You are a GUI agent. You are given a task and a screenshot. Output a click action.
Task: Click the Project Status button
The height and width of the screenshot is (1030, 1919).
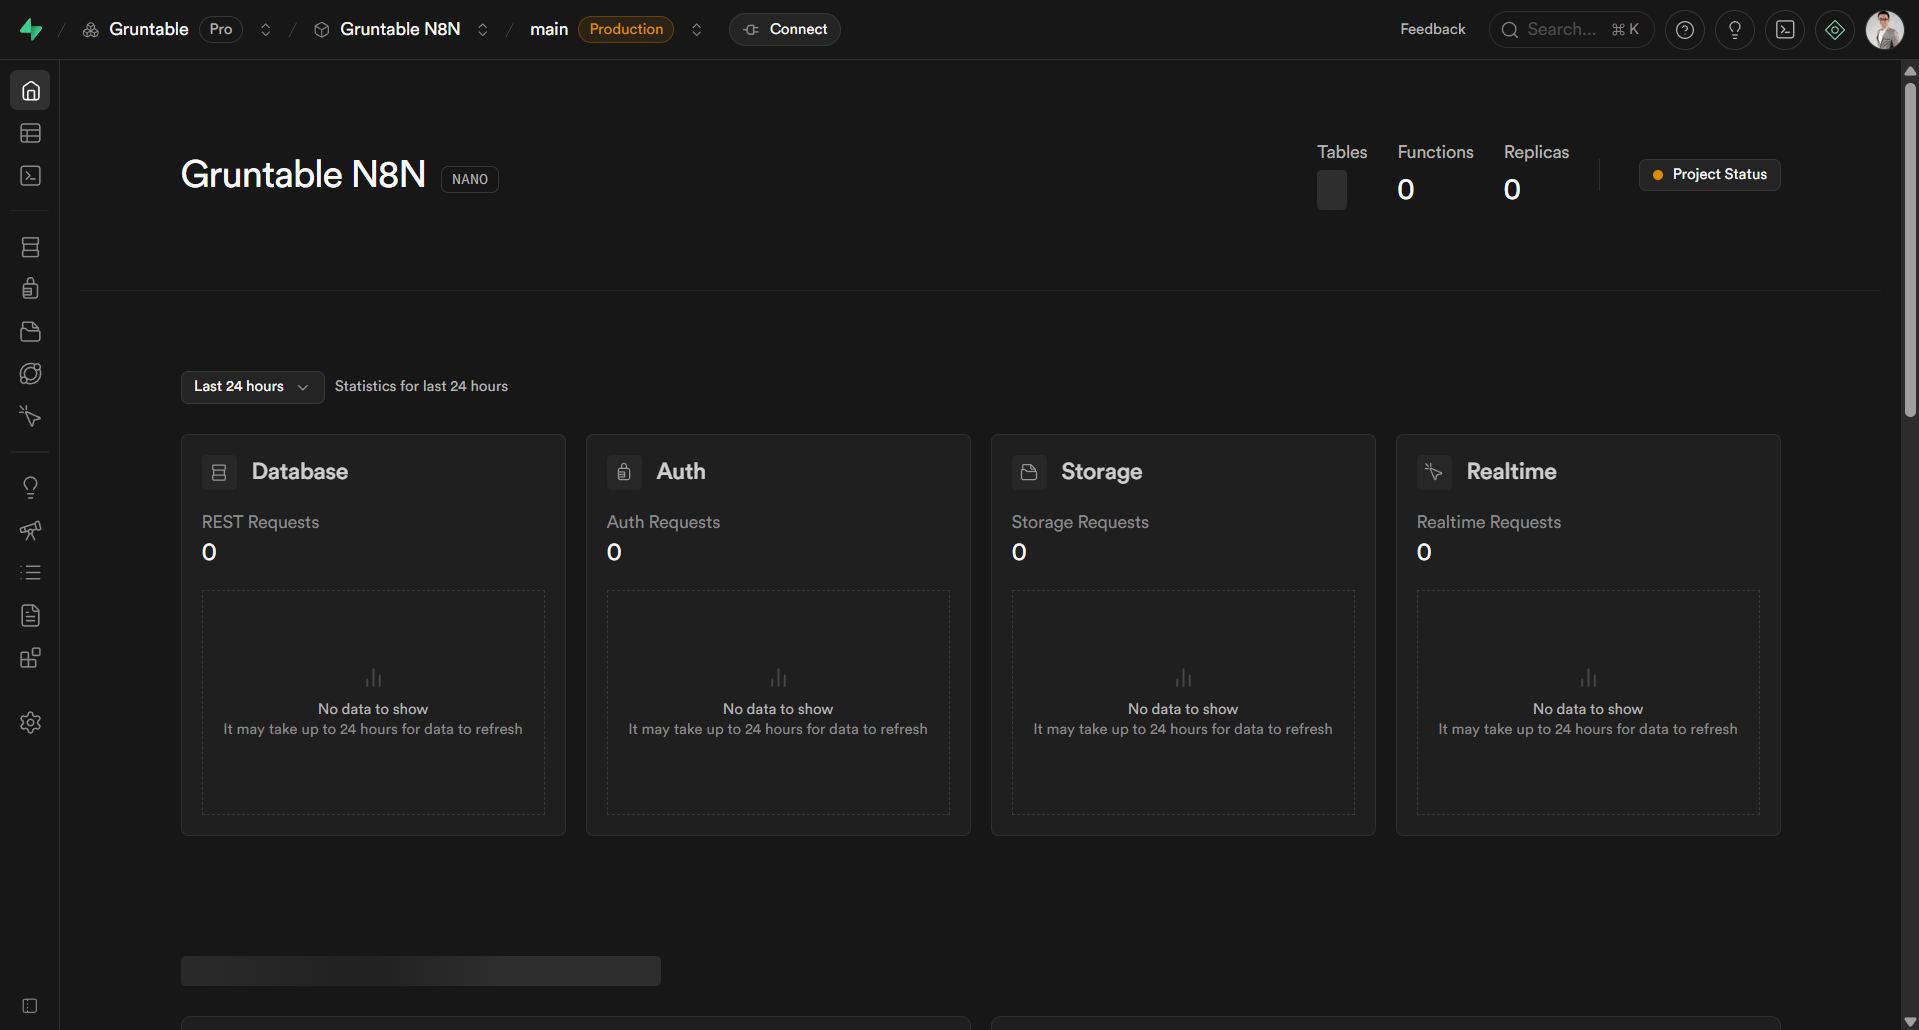point(1710,175)
